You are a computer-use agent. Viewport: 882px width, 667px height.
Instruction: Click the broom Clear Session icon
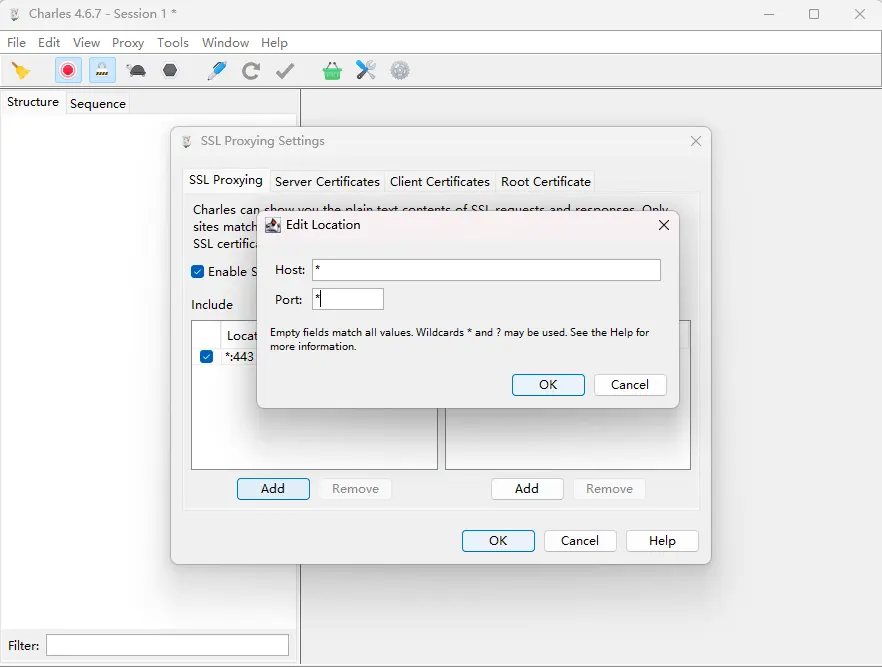click(21, 71)
